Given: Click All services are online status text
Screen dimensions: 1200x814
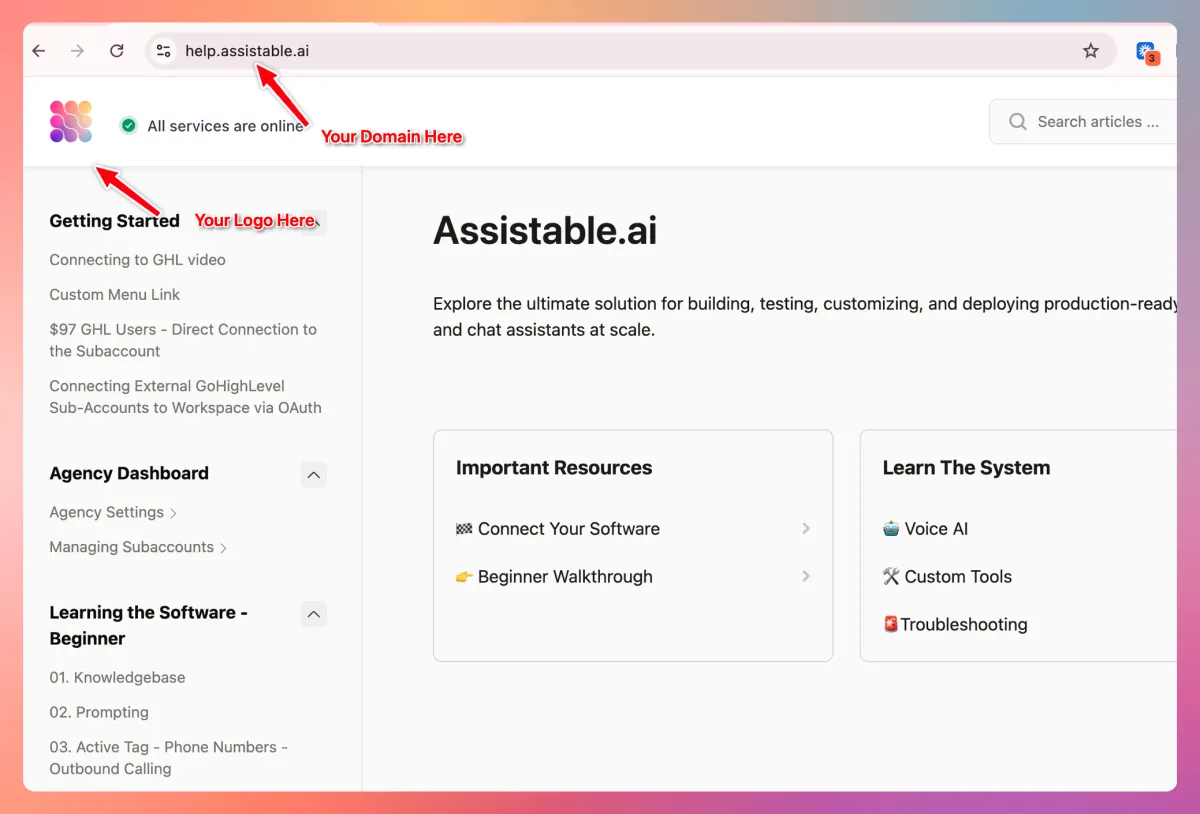Looking at the screenshot, I should (225, 126).
